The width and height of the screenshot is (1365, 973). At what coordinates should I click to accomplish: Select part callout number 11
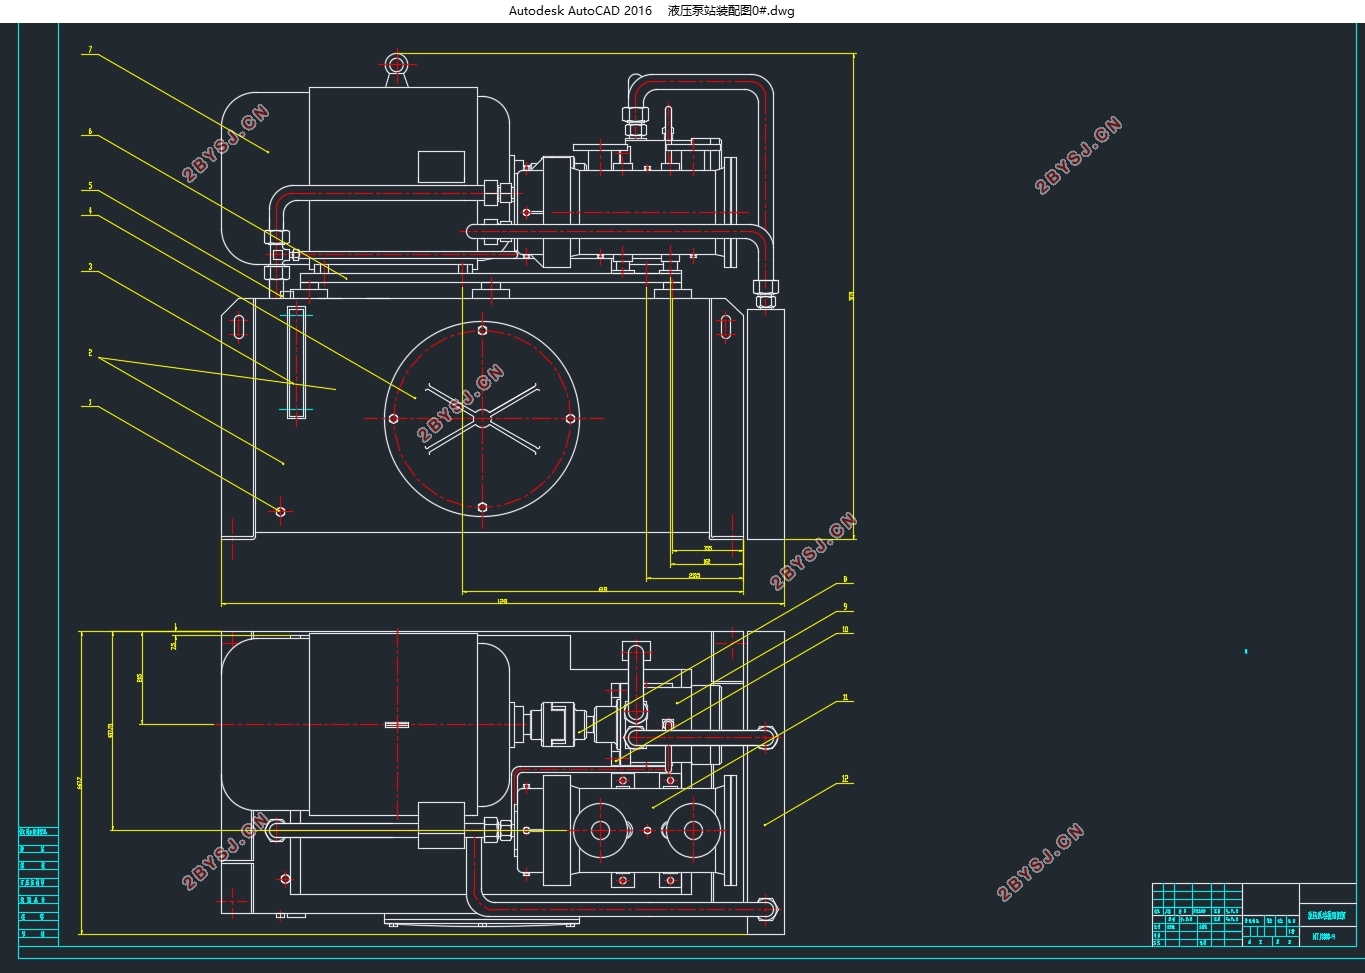click(845, 698)
